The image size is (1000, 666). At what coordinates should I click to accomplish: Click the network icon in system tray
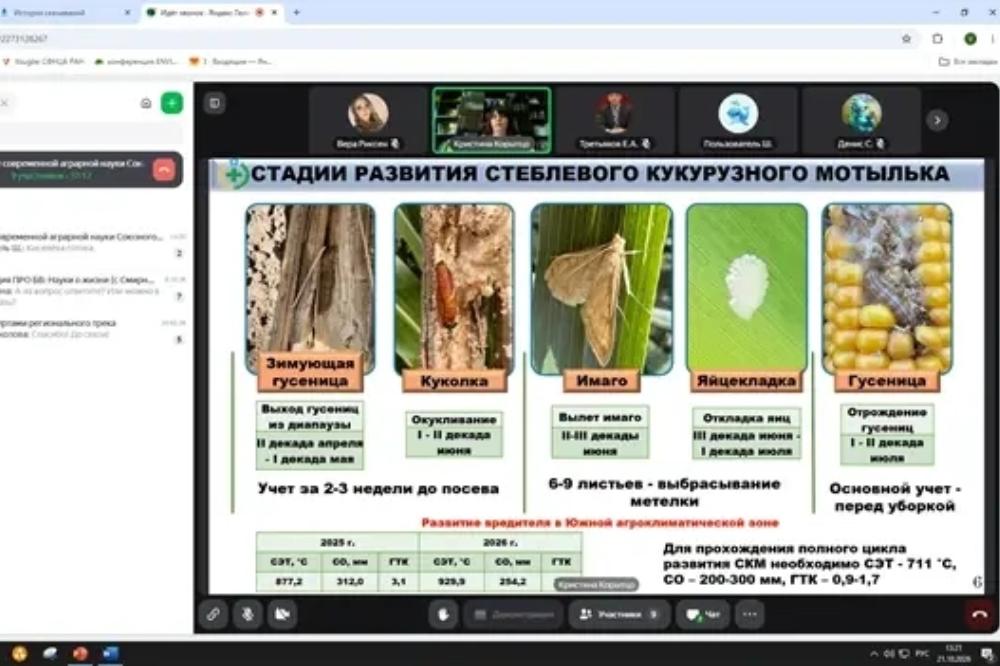904,654
